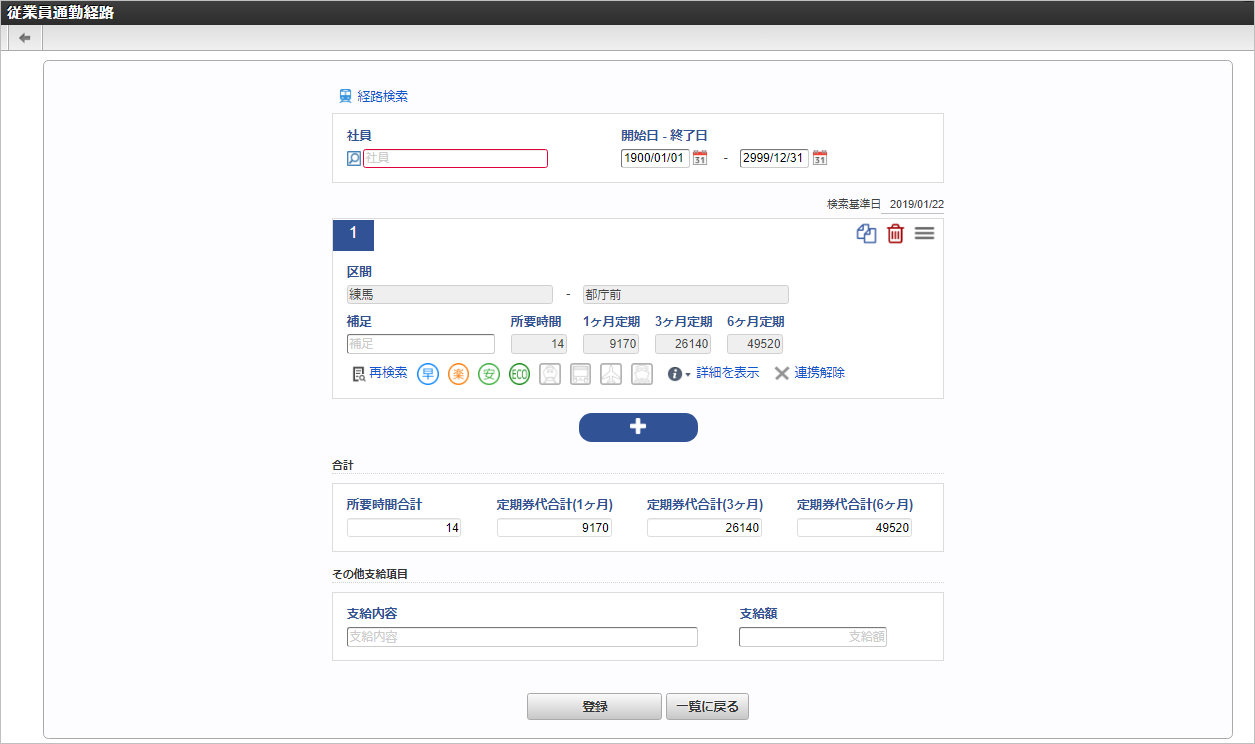Viewport: 1255px width, 744px height.
Task: Click 連携解除 to unlink route
Action: [x=810, y=373]
